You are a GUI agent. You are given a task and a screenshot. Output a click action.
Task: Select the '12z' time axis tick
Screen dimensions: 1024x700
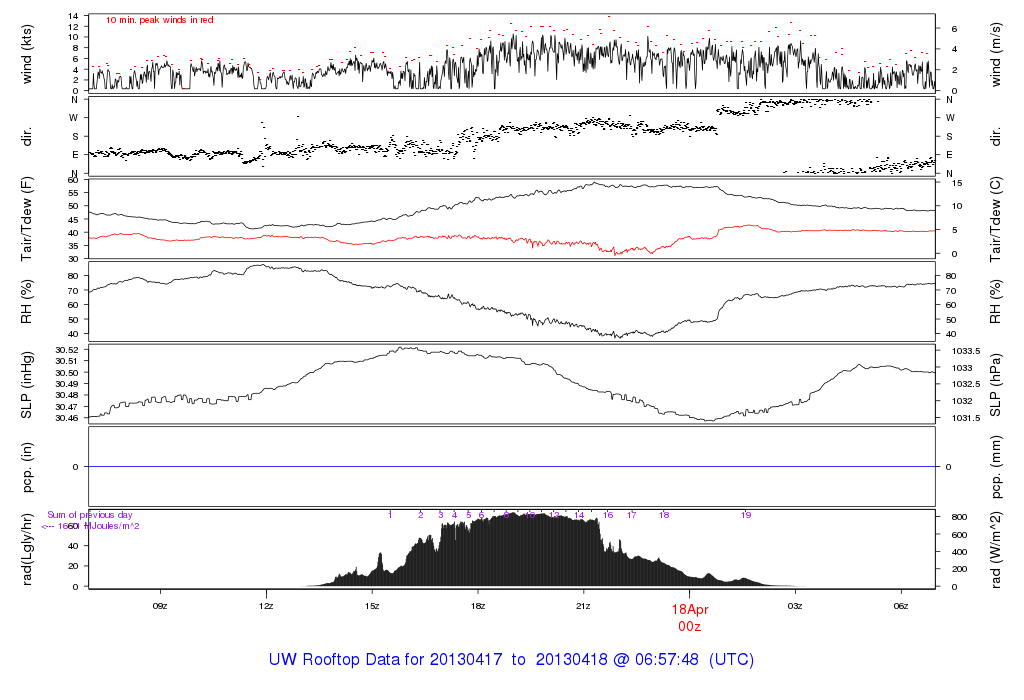[265, 606]
